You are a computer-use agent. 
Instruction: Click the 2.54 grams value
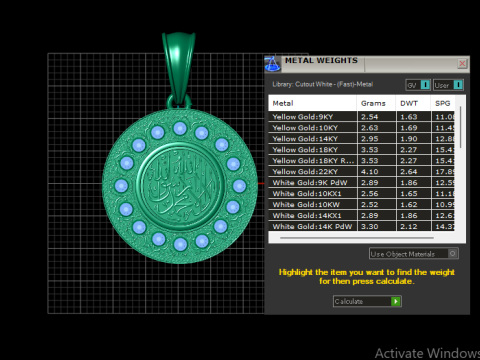point(370,117)
